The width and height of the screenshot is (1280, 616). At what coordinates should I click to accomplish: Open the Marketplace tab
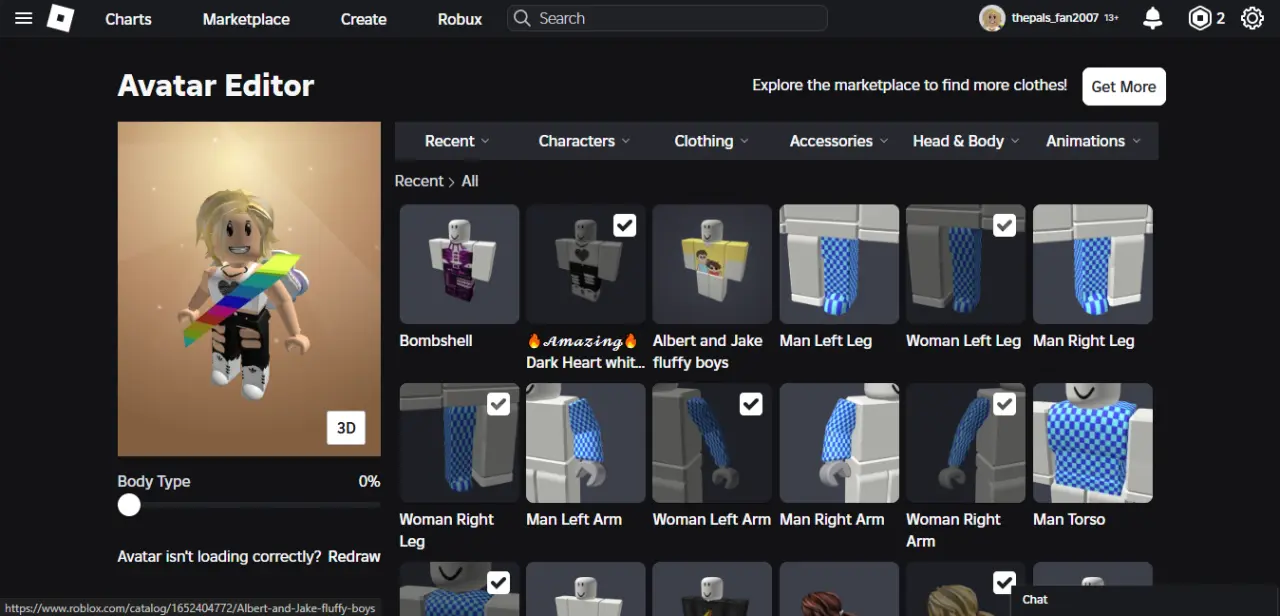246,19
